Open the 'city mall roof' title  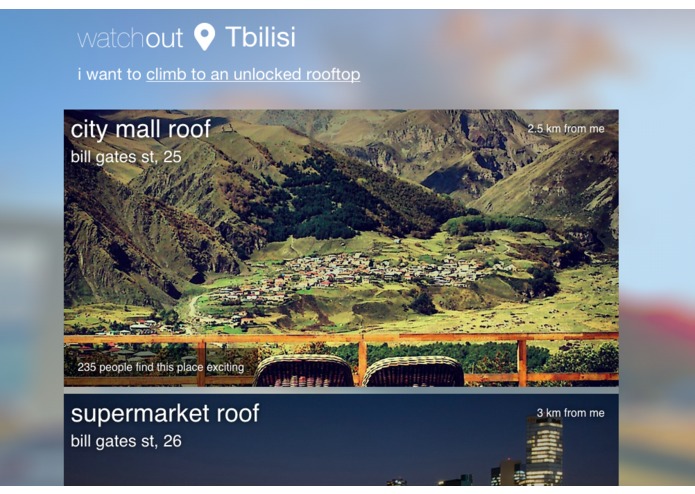click(141, 129)
